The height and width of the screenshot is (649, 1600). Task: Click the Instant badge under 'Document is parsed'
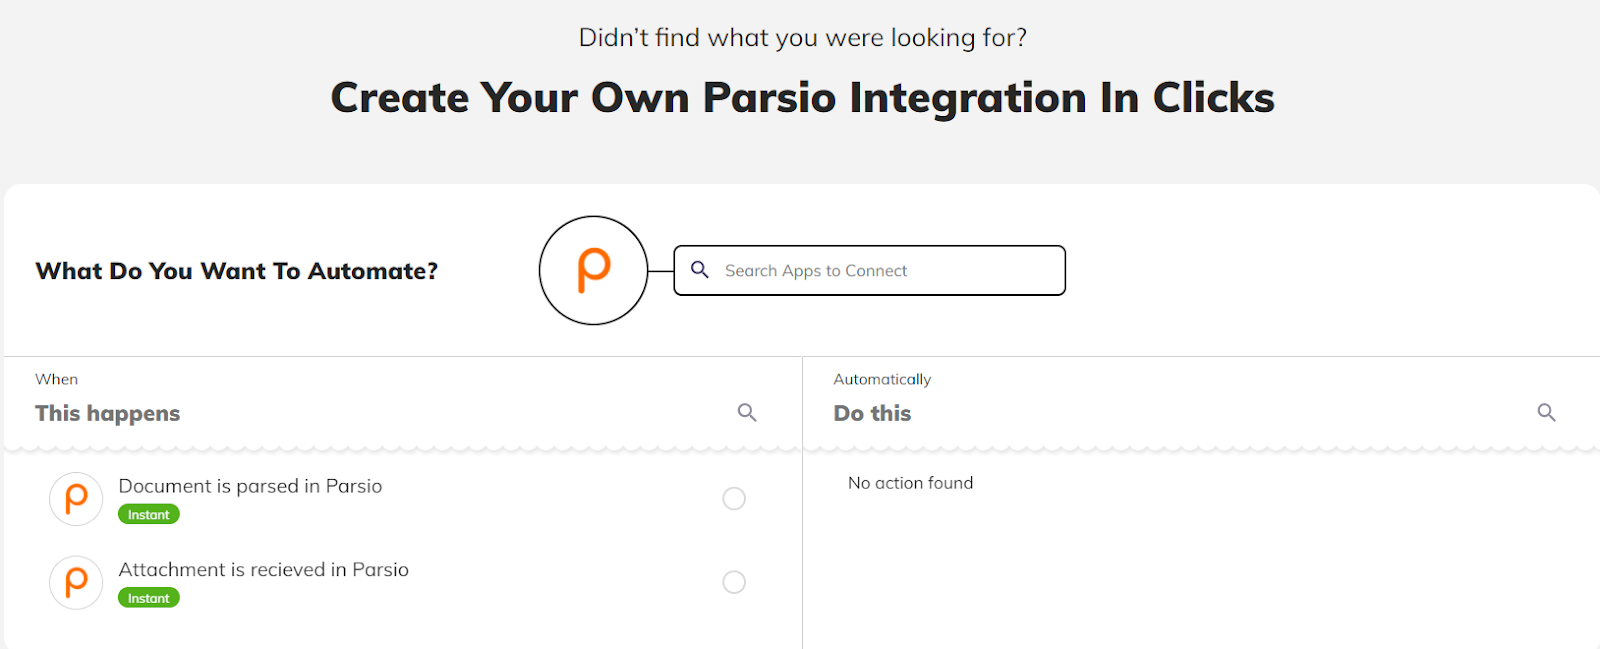tap(149, 515)
